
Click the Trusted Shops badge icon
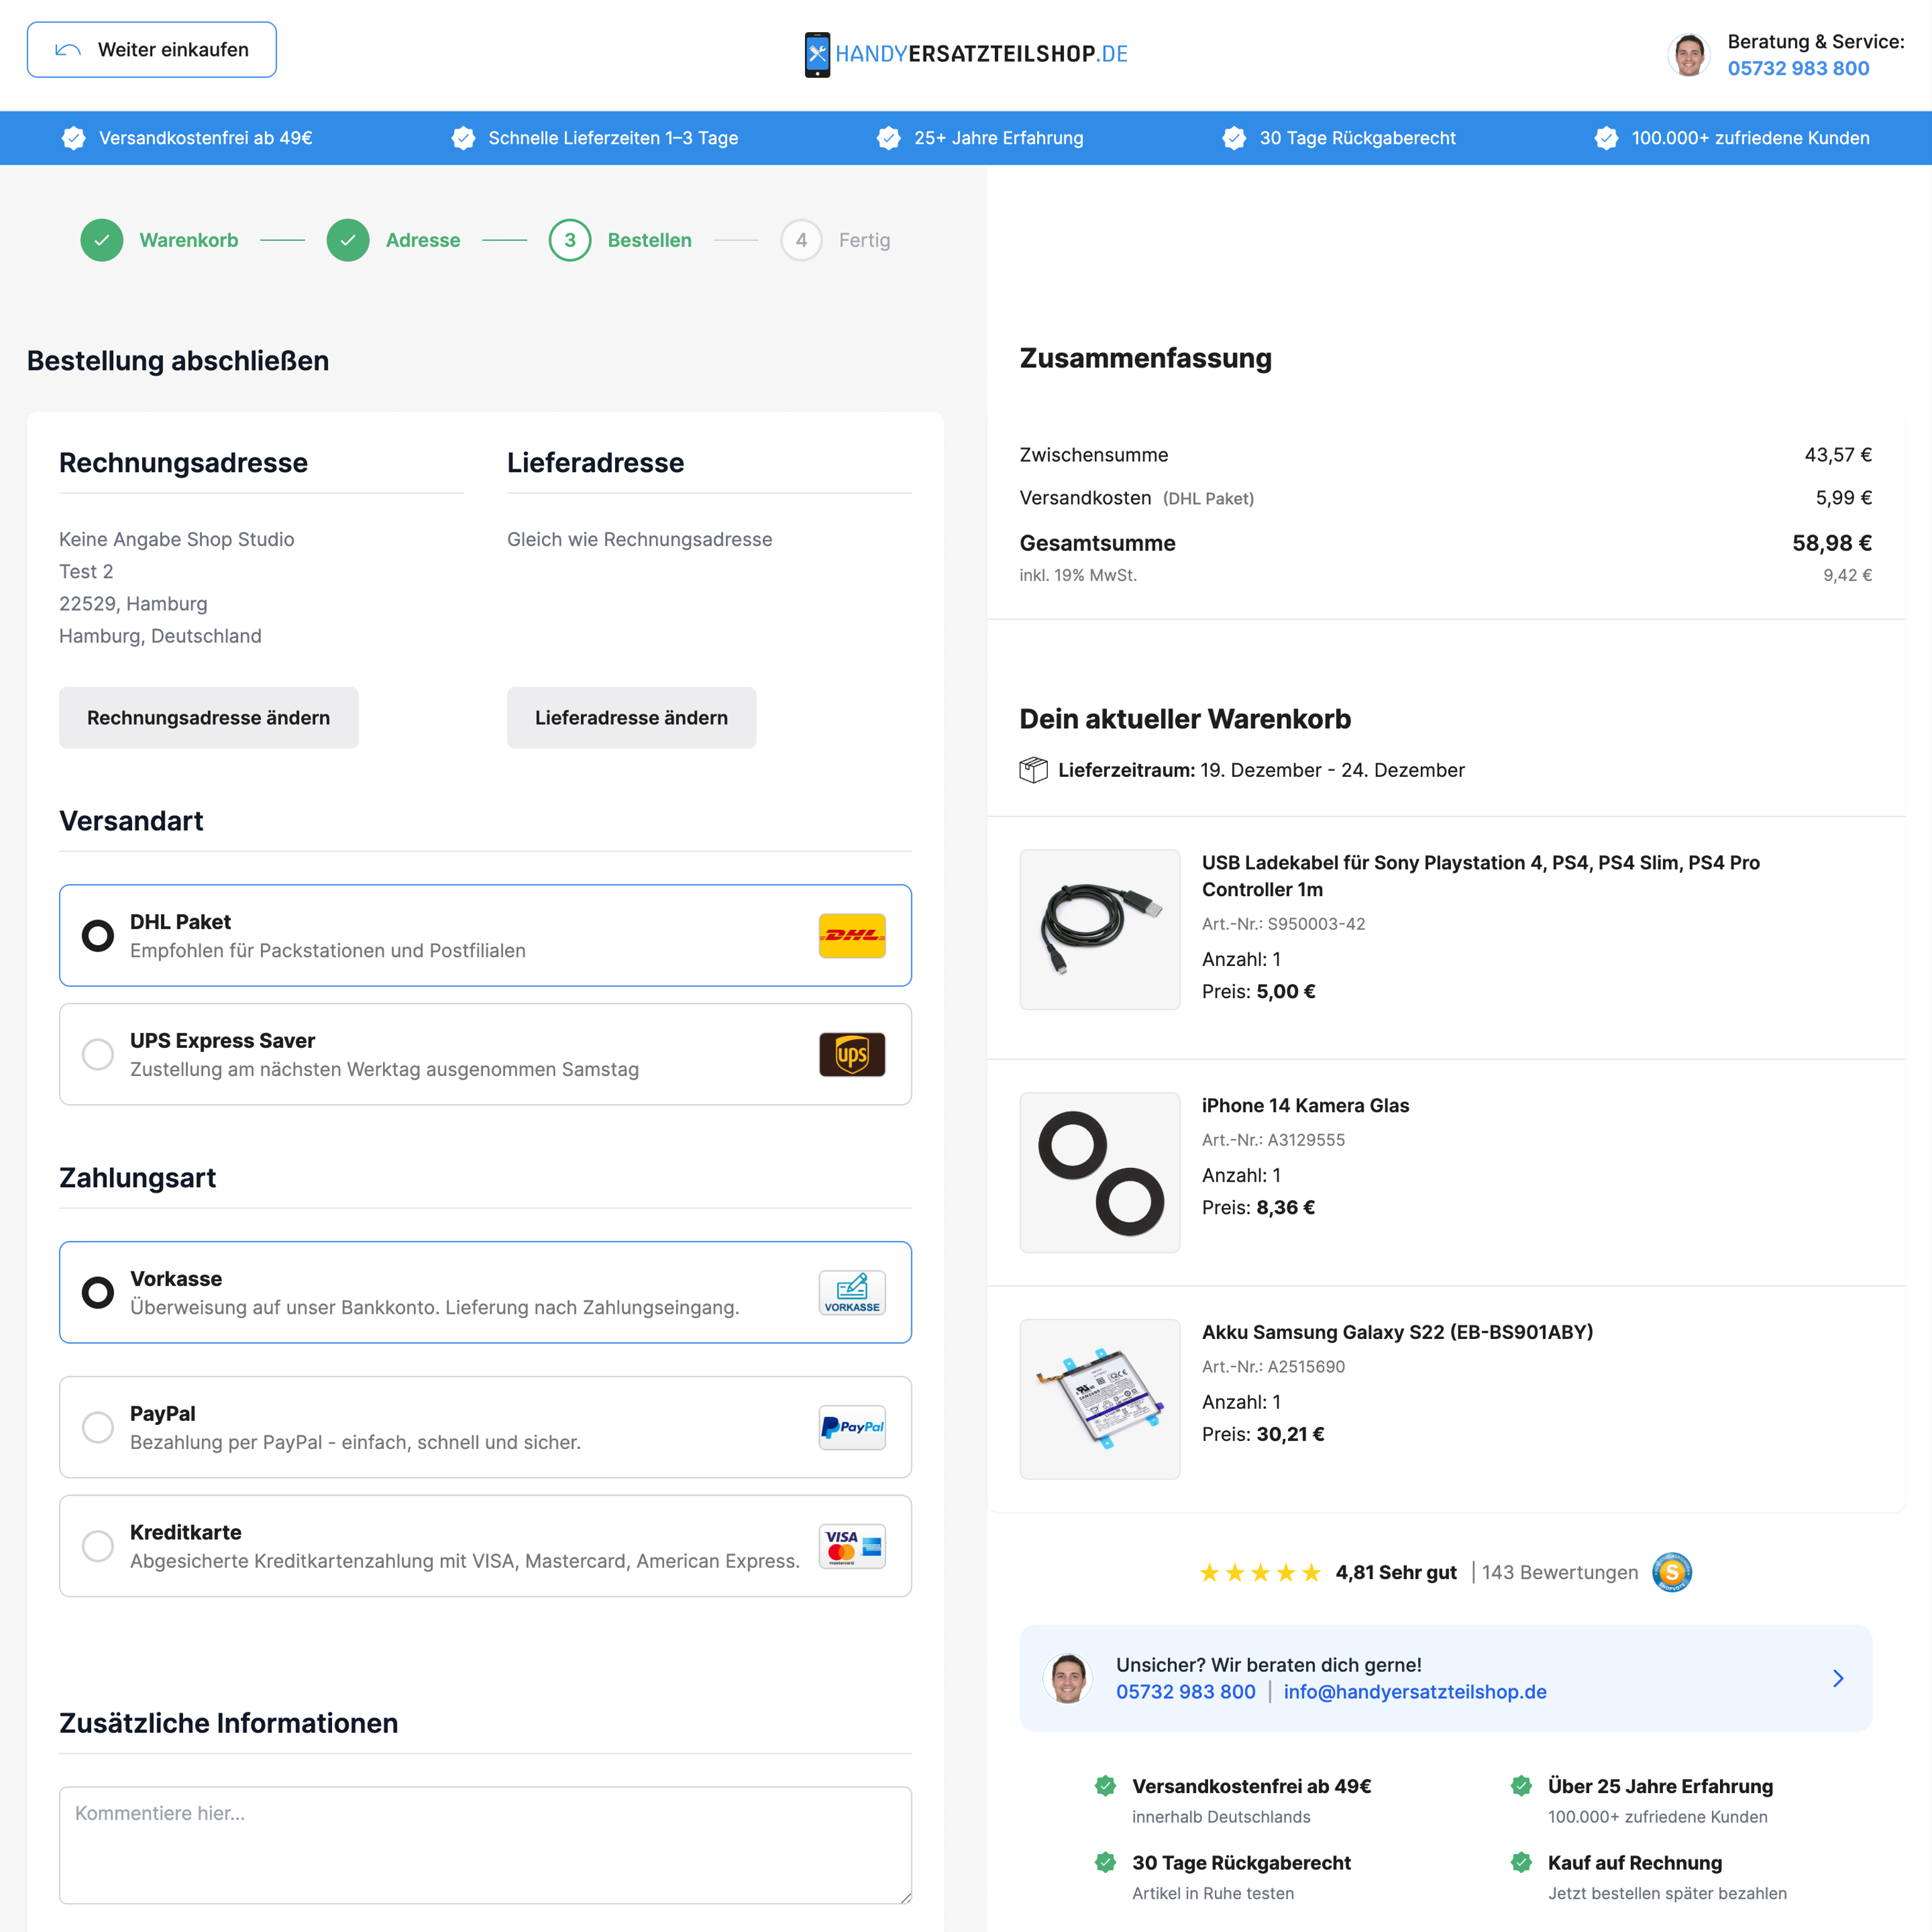pyautogui.click(x=1671, y=1572)
